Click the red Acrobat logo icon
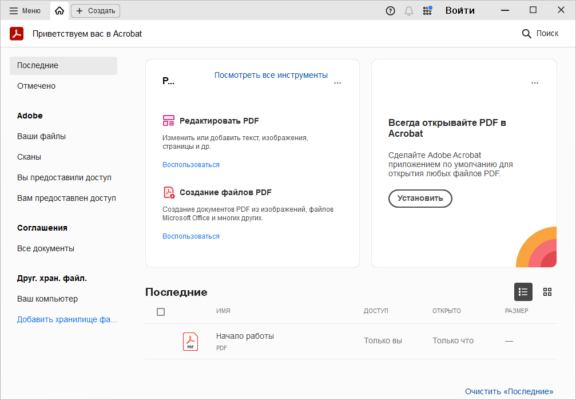576x400 pixels. point(17,34)
